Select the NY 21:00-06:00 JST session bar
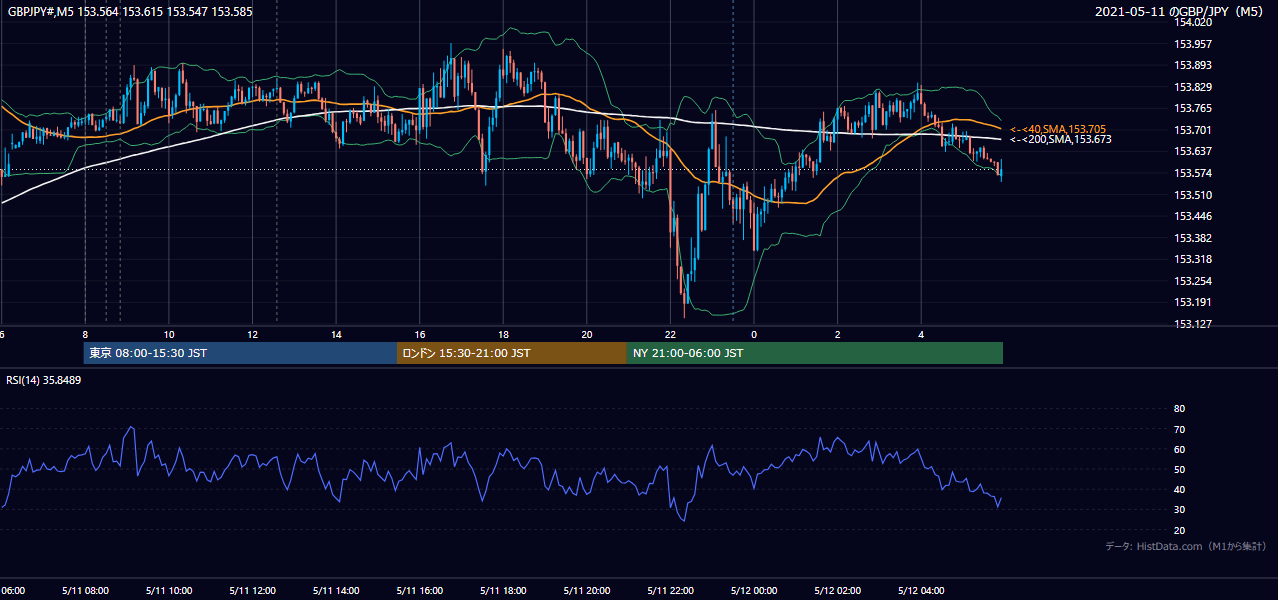 (x=815, y=353)
